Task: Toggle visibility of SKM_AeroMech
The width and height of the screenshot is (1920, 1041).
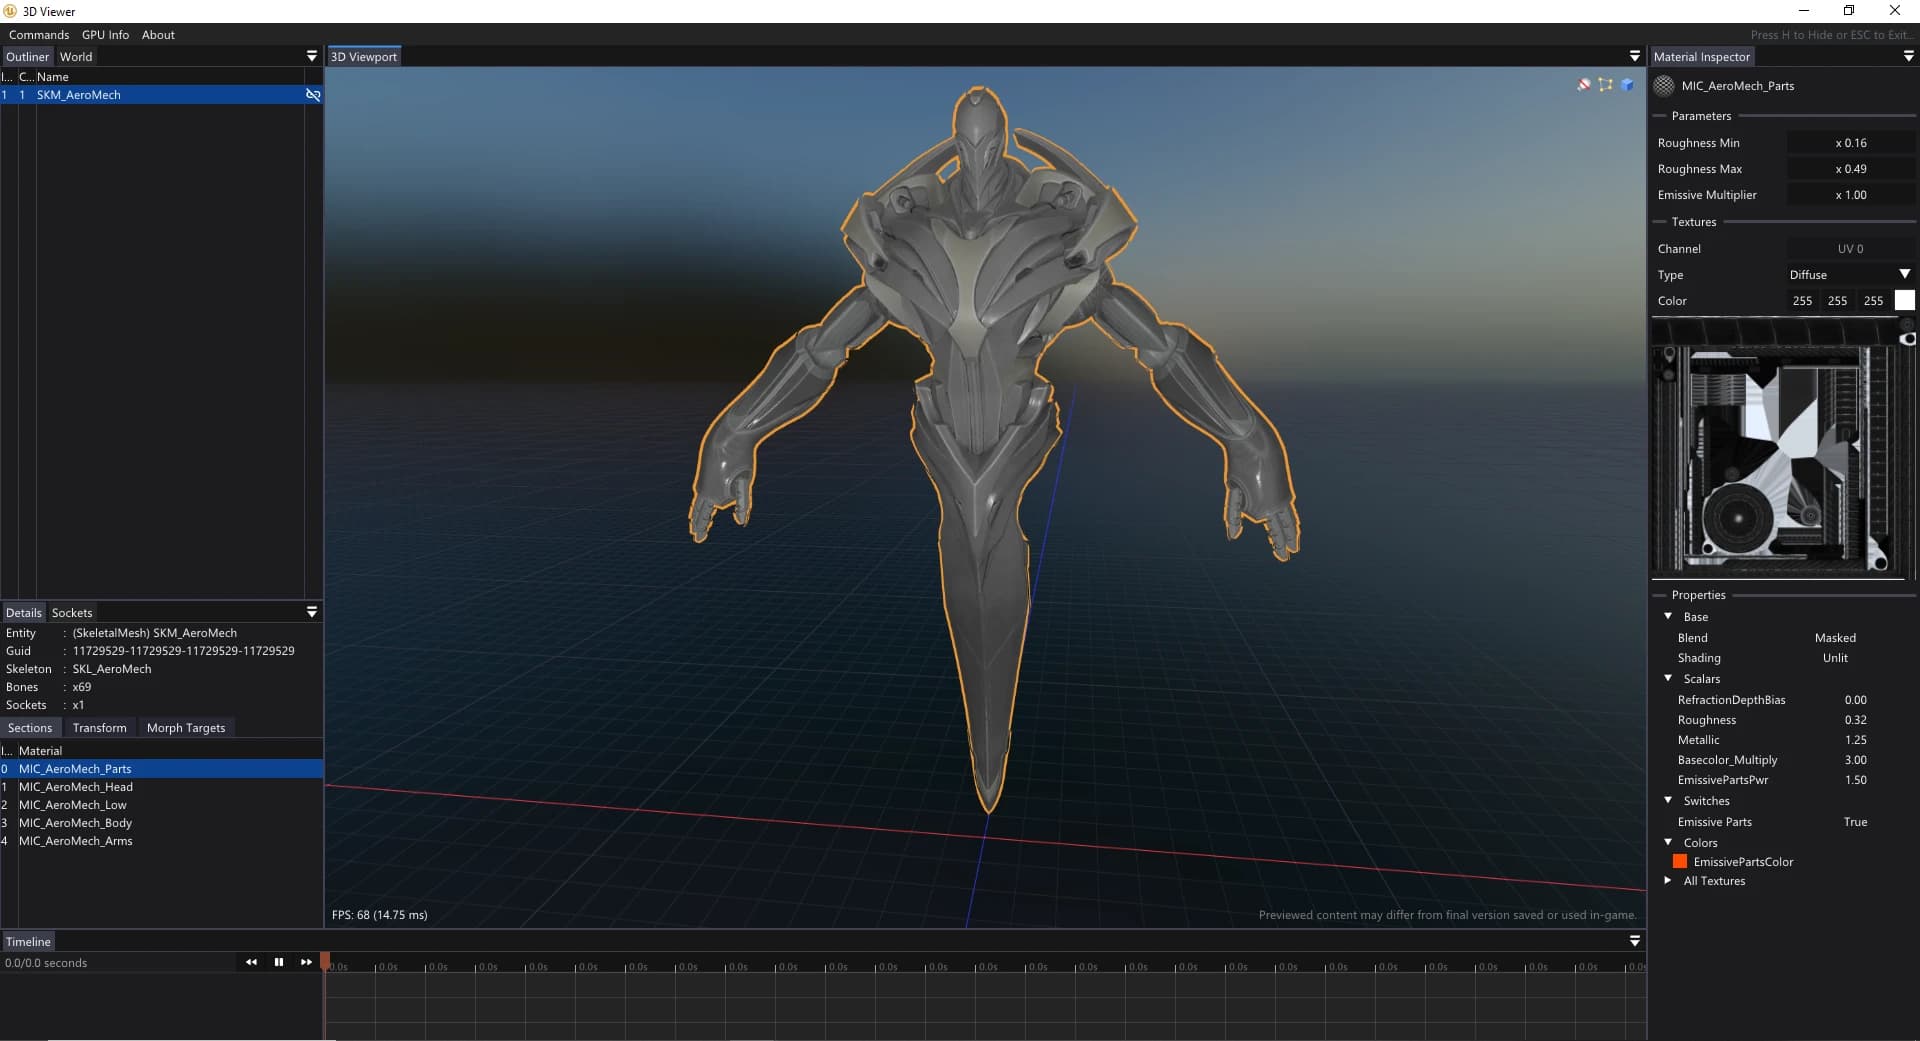Action: point(313,95)
